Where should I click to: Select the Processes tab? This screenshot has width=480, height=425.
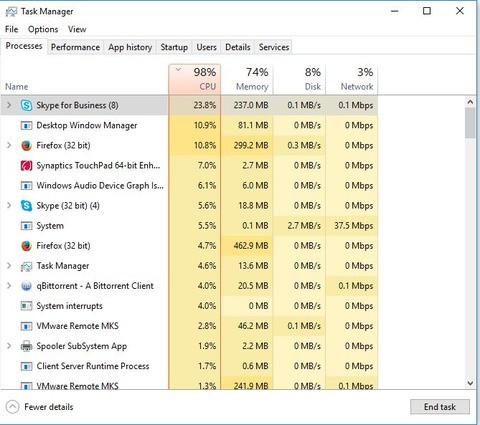pyautogui.click(x=24, y=46)
